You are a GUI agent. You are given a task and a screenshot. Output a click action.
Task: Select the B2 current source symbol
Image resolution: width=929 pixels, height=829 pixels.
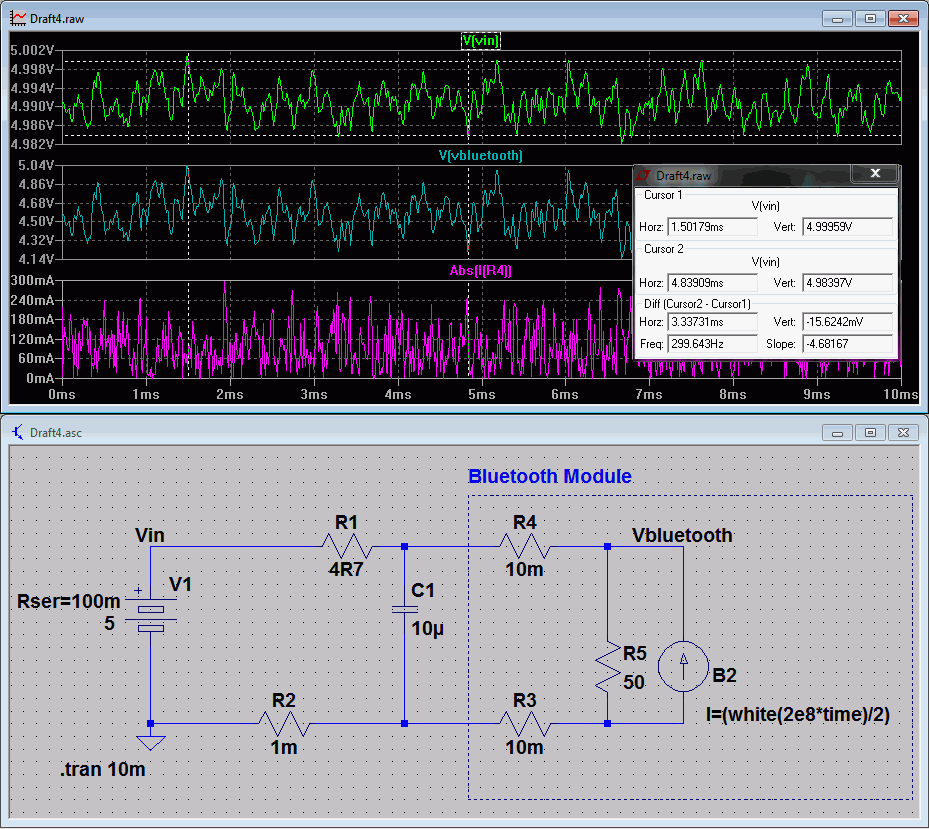(x=683, y=667)
